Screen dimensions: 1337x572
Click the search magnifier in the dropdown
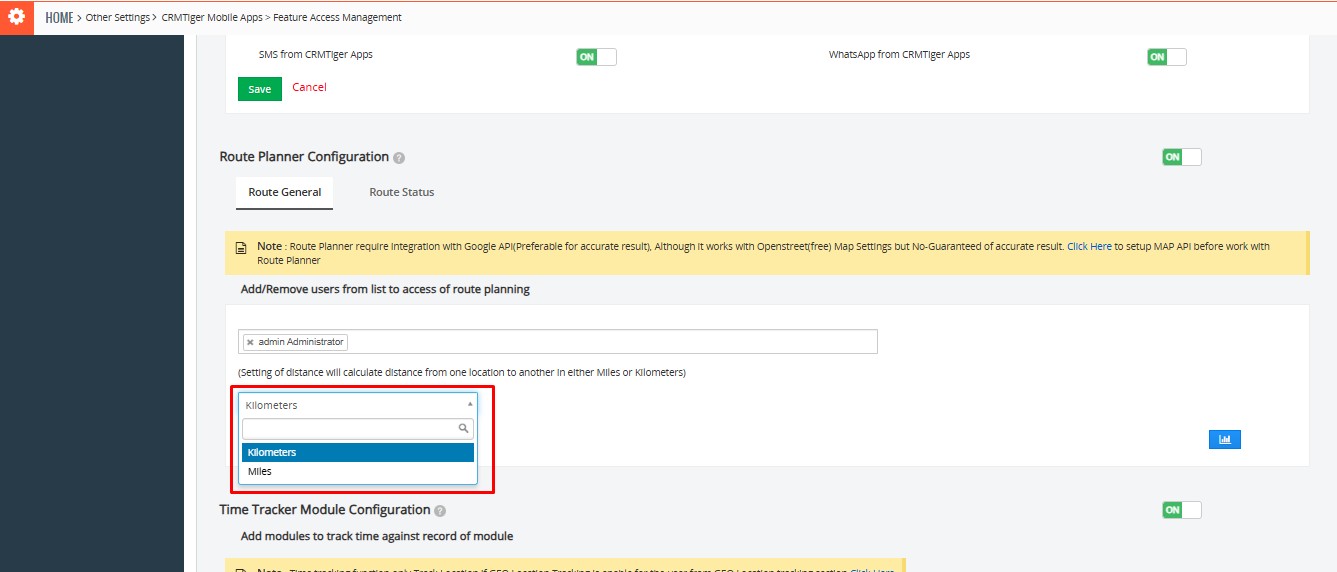(x=463, y=428)
